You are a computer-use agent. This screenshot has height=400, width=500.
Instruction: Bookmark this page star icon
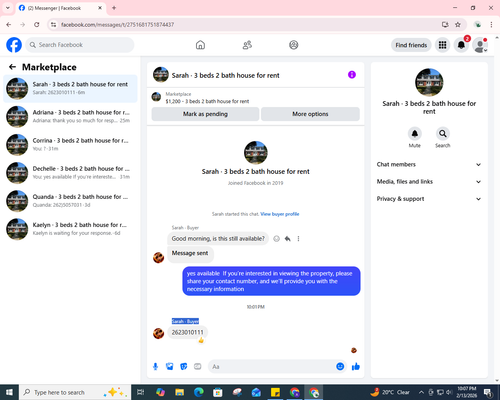(x=458, y=25)
